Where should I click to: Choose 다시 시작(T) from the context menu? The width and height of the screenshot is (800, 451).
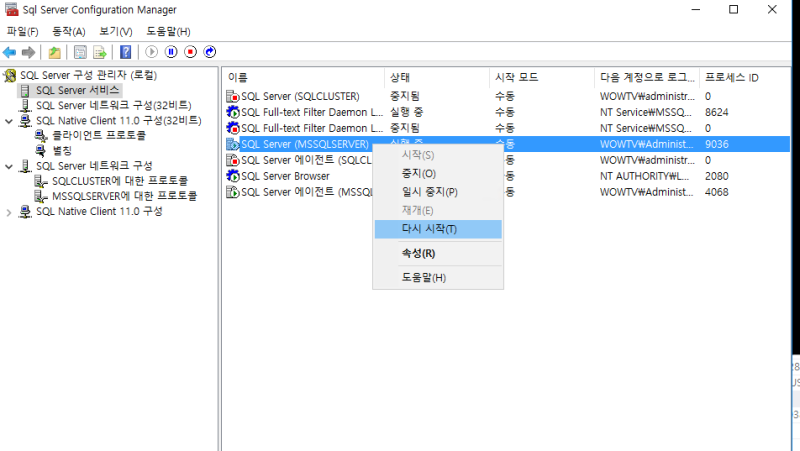point(438,229)
